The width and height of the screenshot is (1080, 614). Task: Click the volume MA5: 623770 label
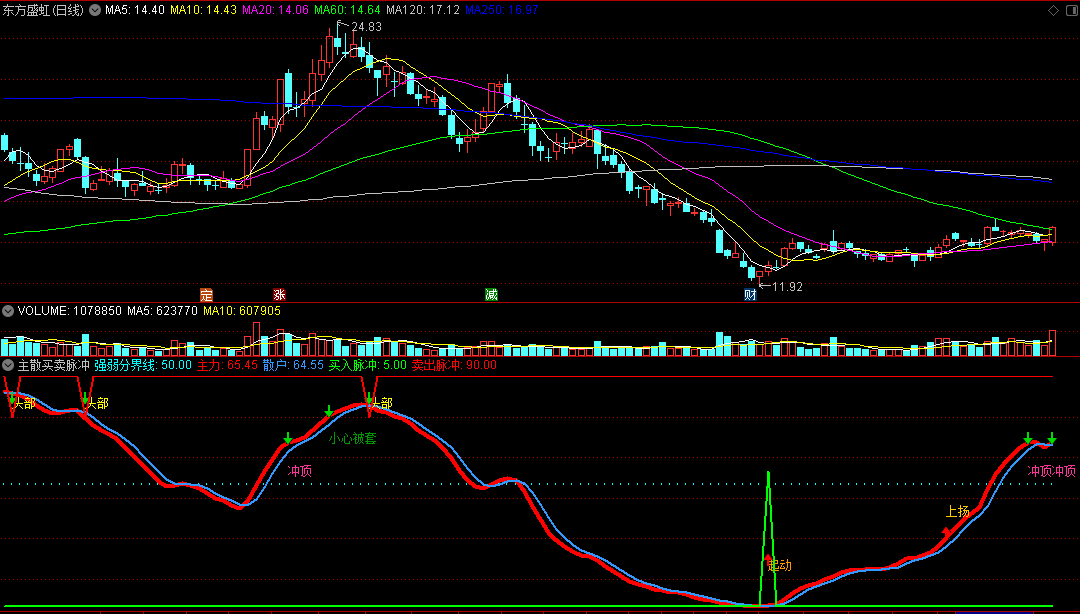pyautogui.click(x=163, y=311)
